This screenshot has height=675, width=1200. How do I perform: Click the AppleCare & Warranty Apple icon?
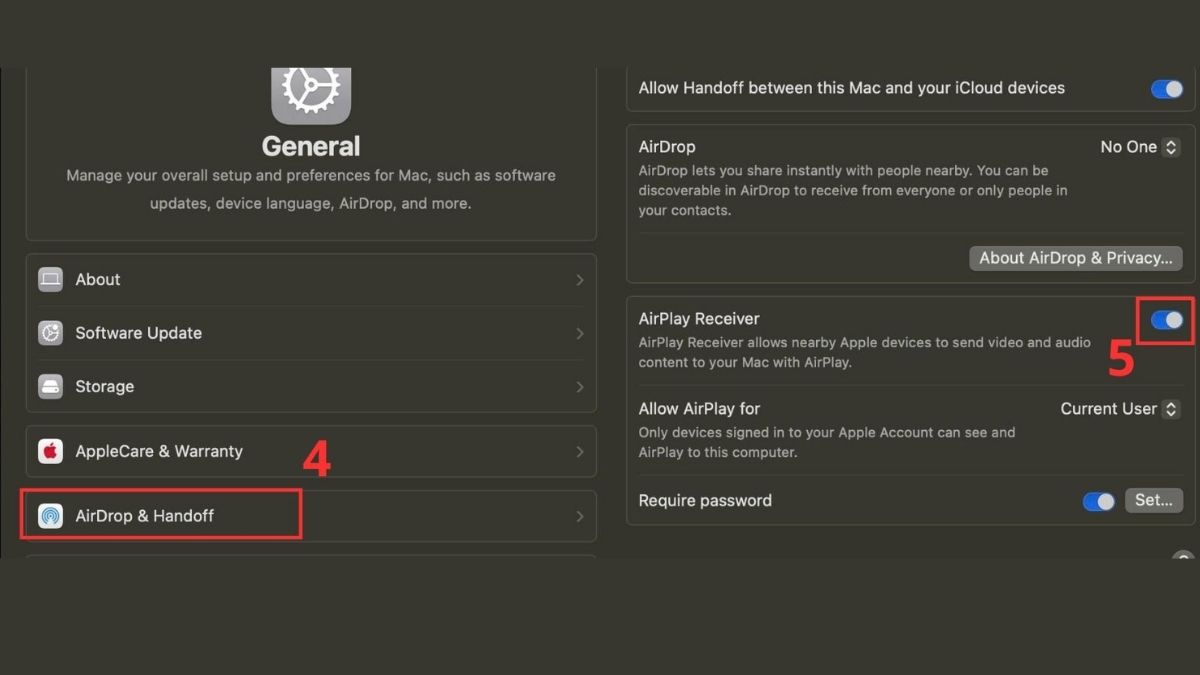[50, 451]
